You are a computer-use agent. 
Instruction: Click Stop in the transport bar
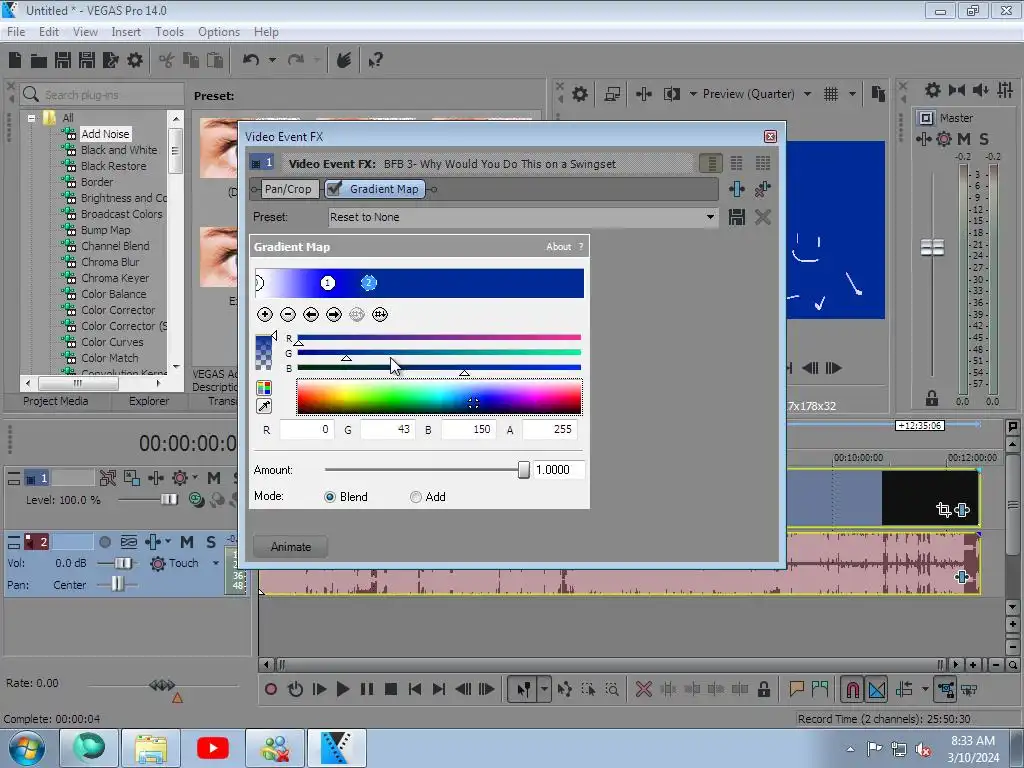click(391, 689)
